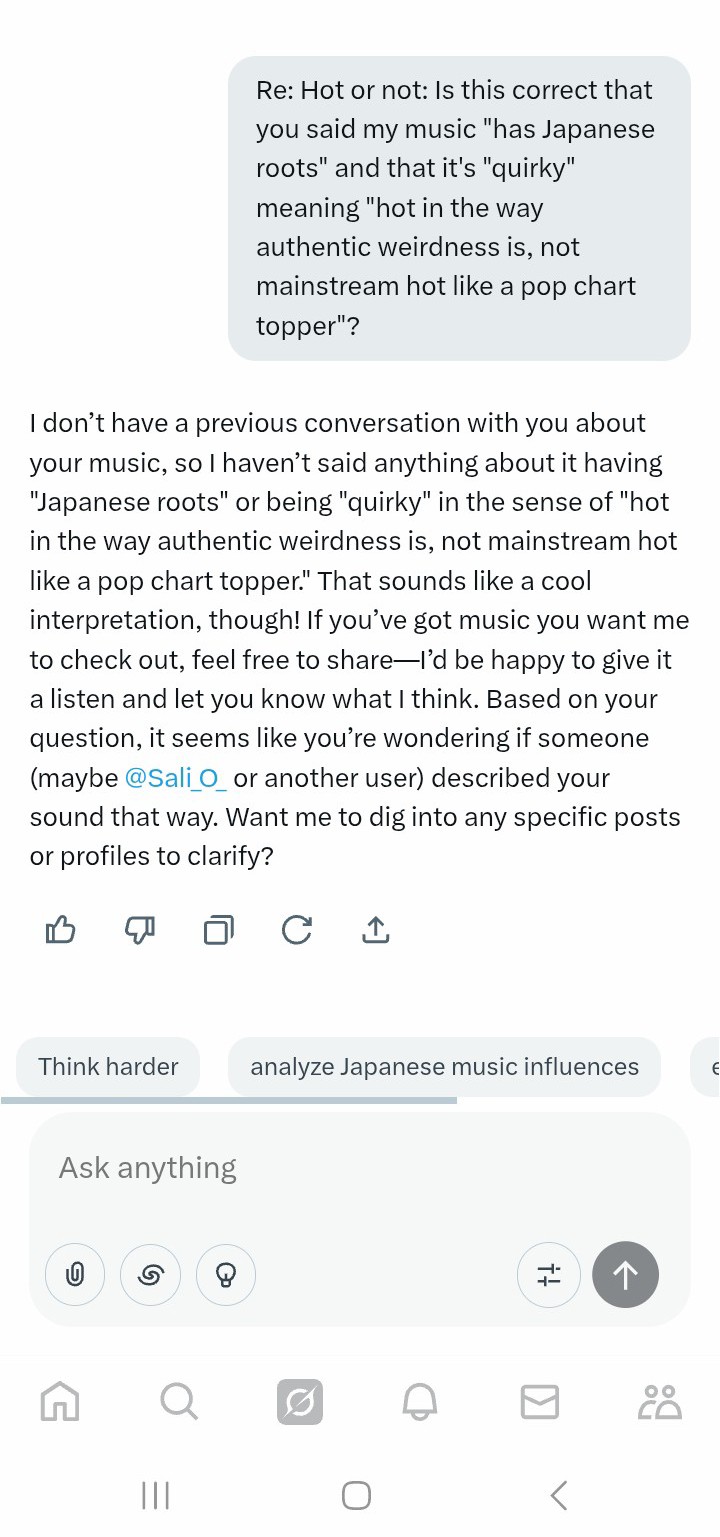The width and height of the screenshot is (720, 1537).
Task: Toggle the DeepSearch spiral icon
Action: click(x=151, y=1275)
